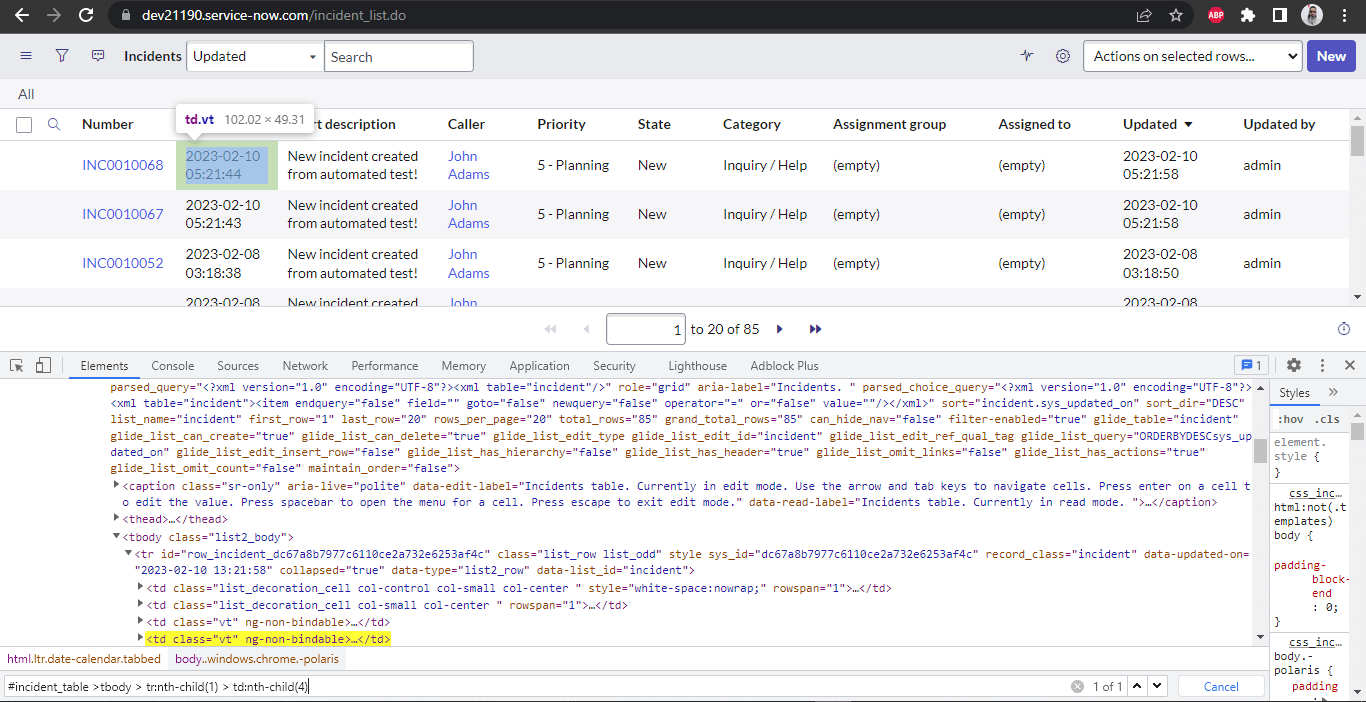Click the column search magnifier icon

click(x=55, y=123)
